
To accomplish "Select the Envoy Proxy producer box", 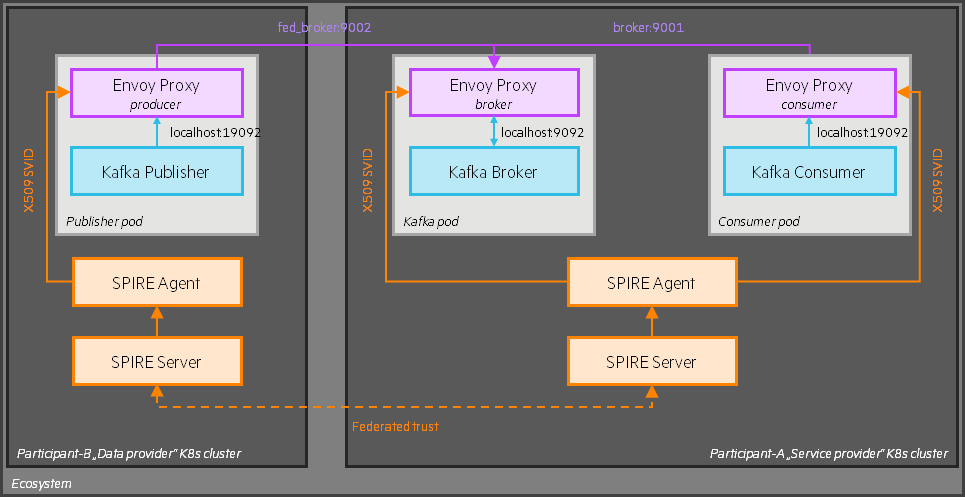I will coord(157,92).
